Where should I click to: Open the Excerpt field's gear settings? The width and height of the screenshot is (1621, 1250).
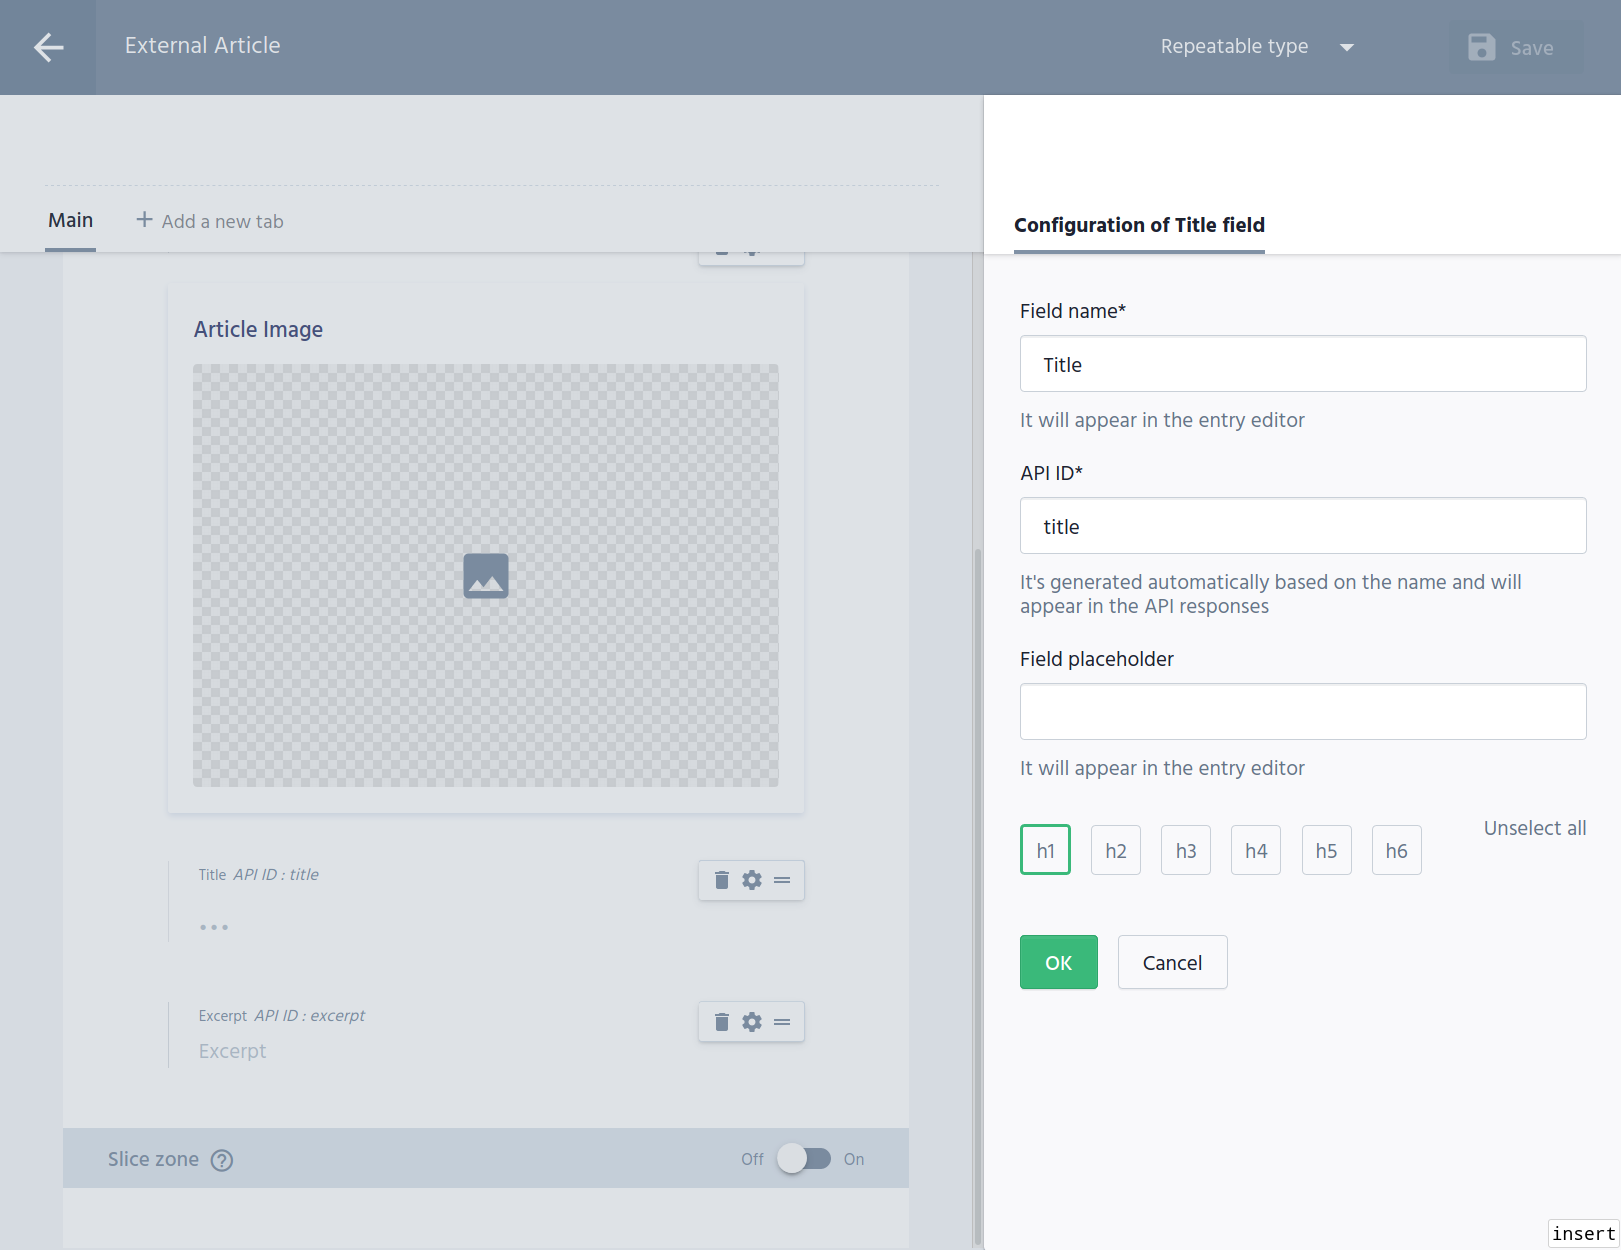point(751,1022)
